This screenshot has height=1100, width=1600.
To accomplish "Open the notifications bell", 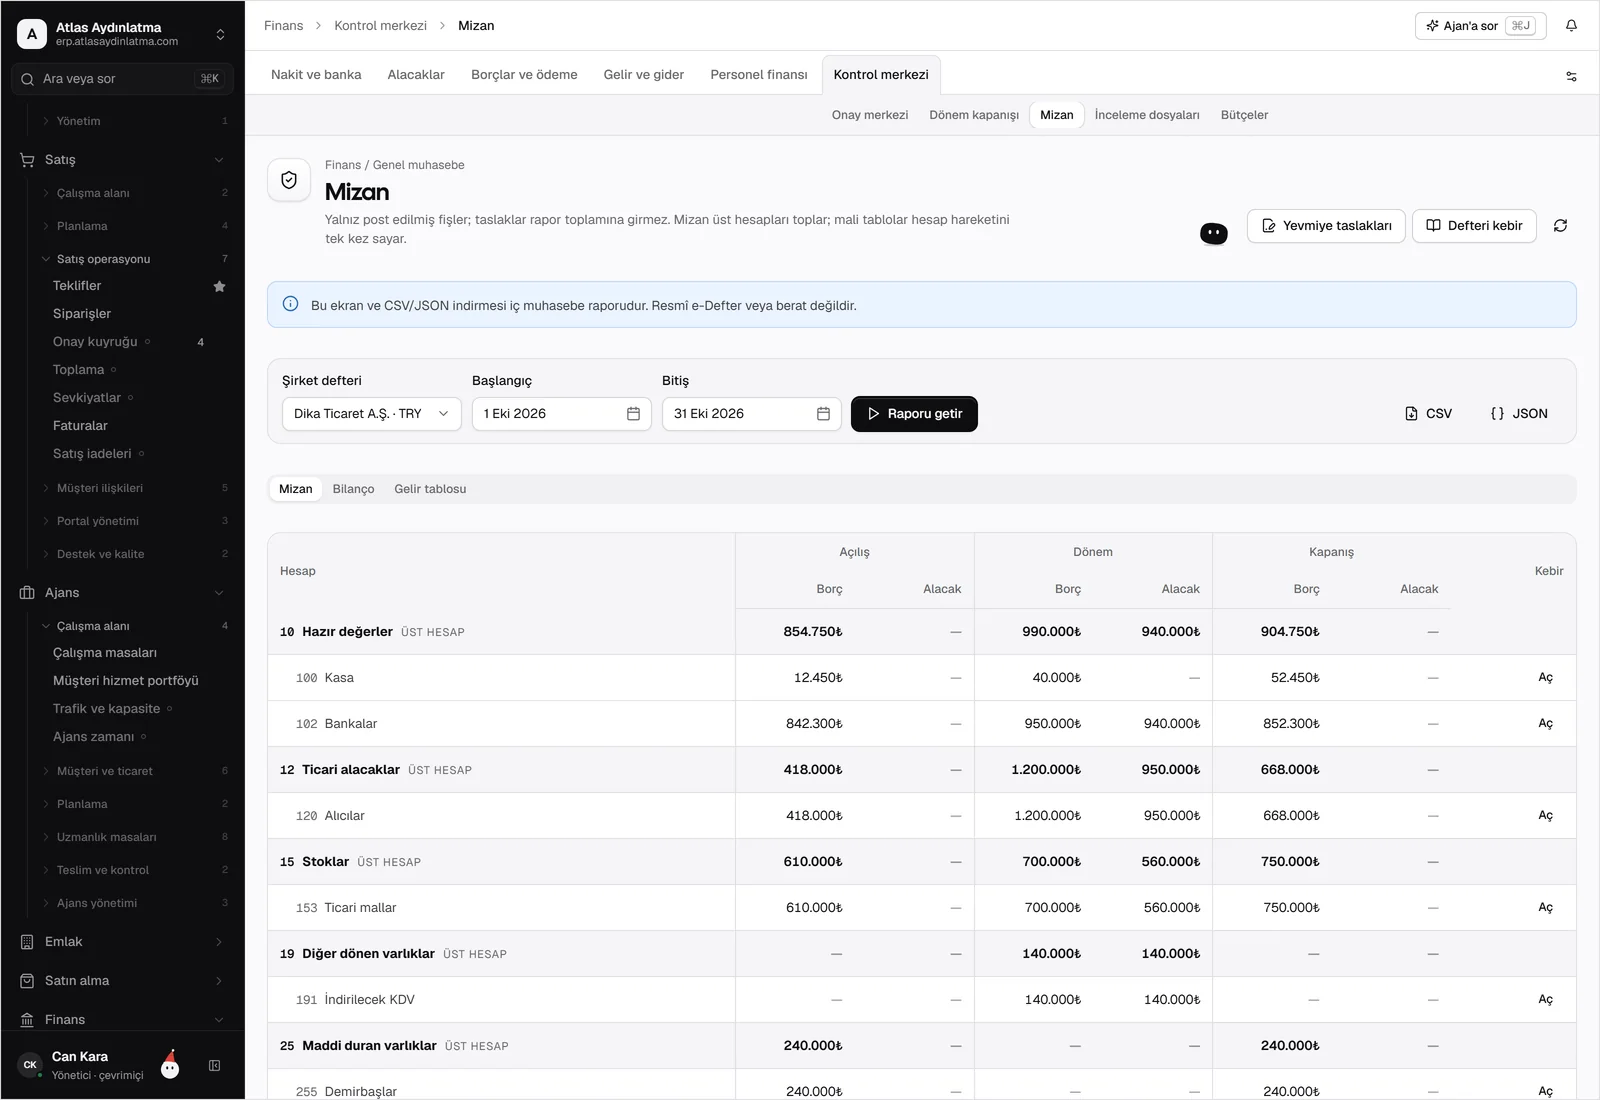I will [x=1571, y=26].
